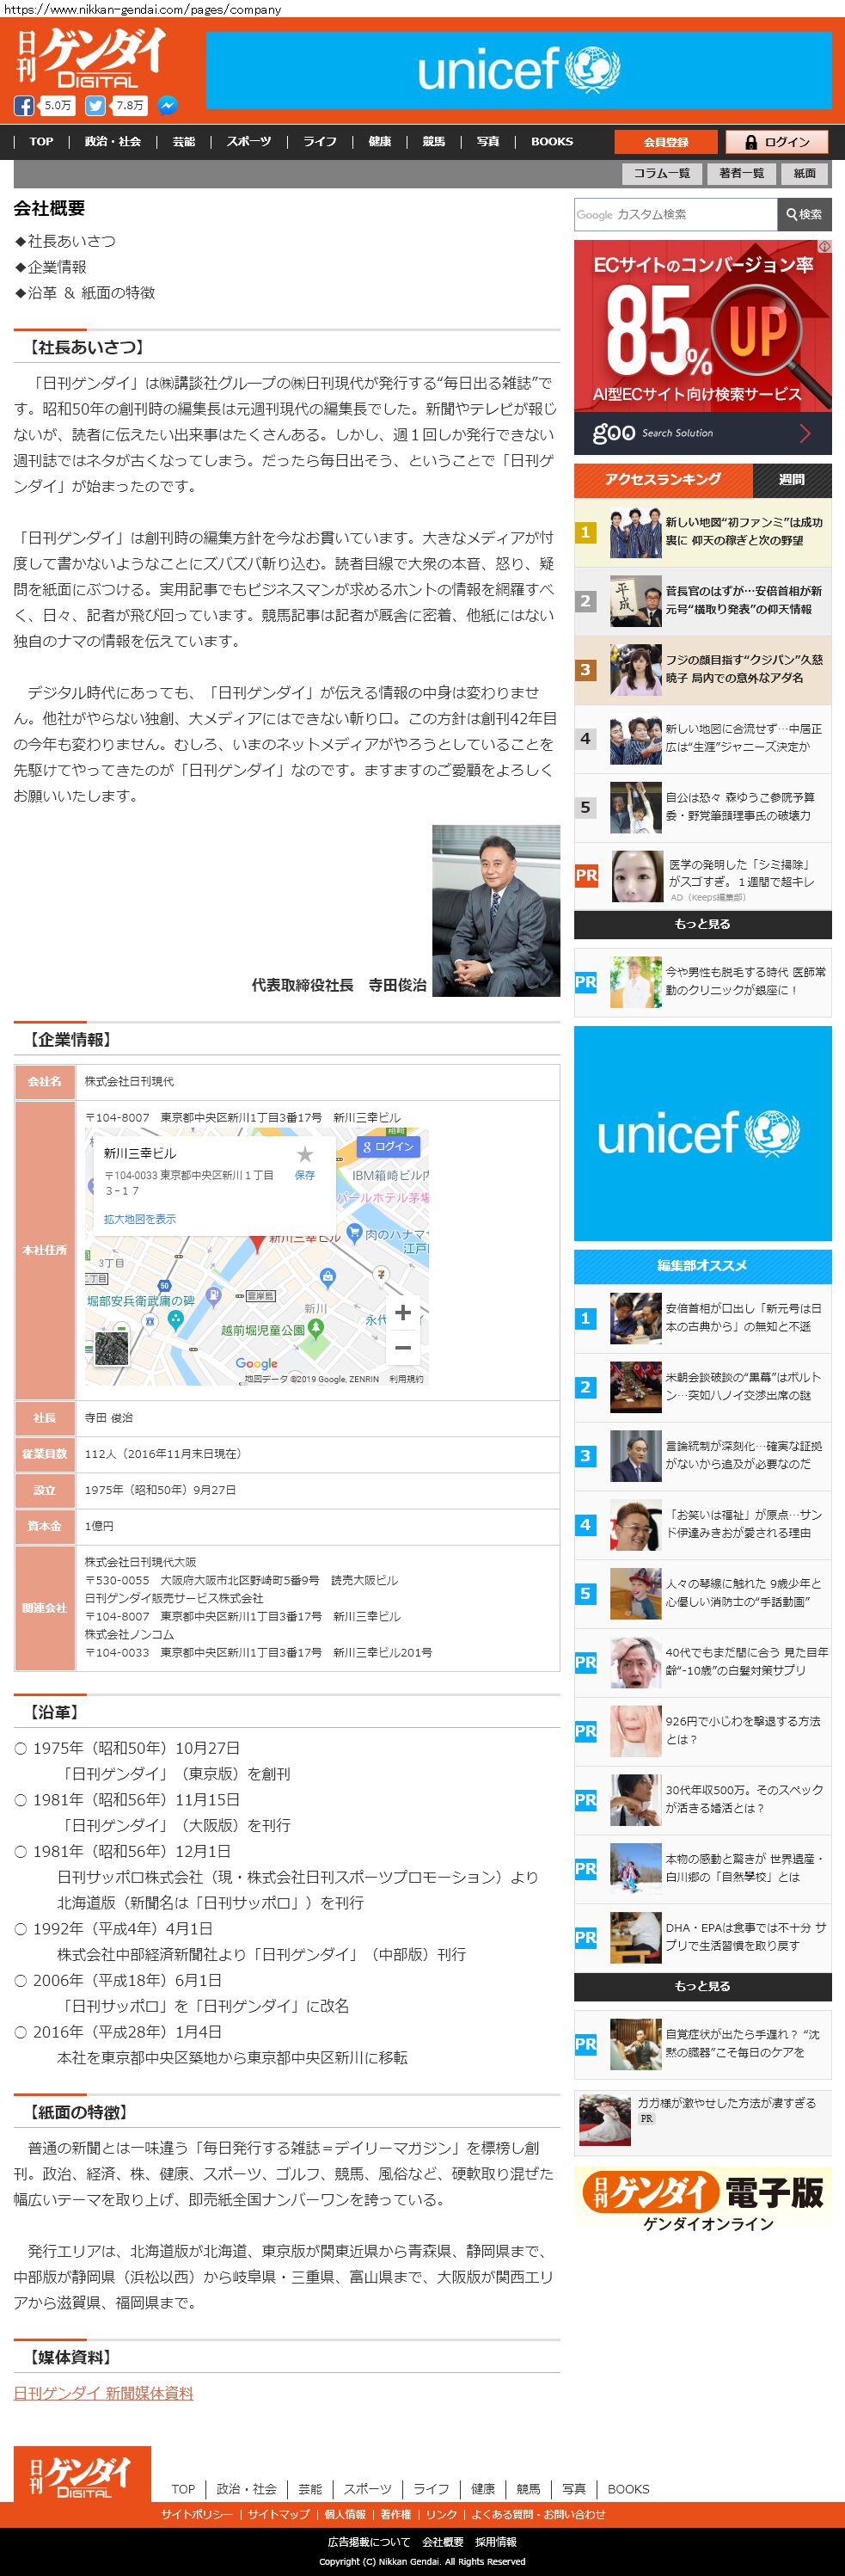
Task: Open 日刊ゲンダイ 新聞媒体資料 link
Action: click(103, 2392)
